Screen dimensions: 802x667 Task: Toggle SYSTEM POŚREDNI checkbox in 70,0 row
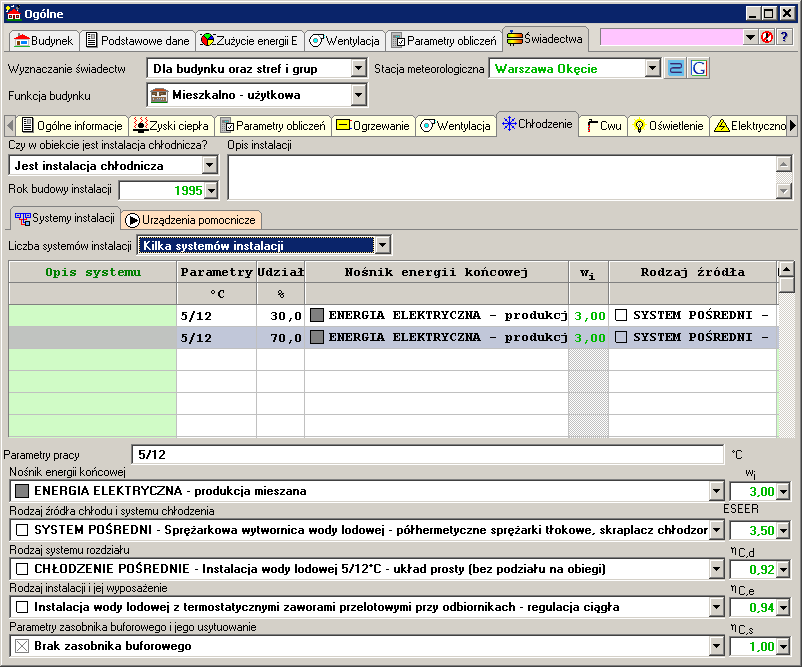coord(621,337)
